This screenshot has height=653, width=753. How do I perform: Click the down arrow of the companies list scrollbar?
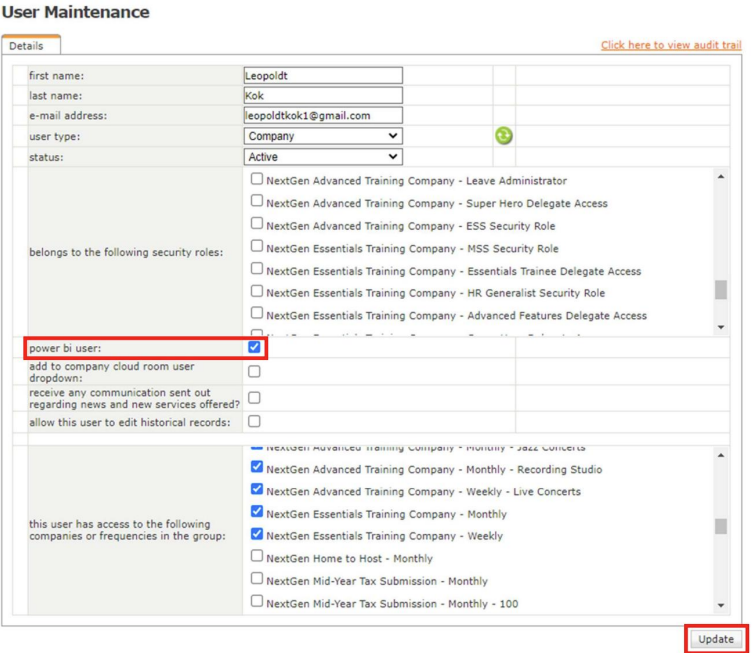(721, 605)
